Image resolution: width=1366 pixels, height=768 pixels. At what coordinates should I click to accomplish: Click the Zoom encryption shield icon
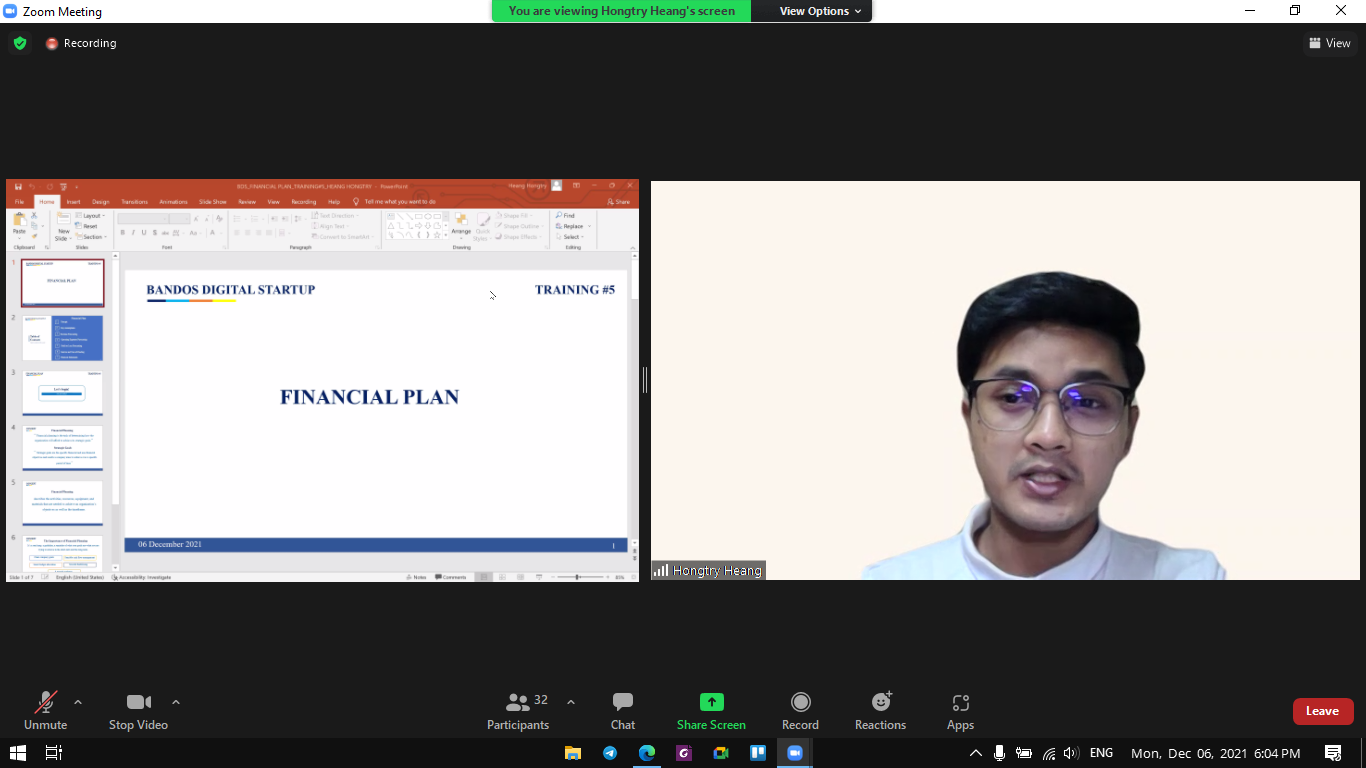coord(20,43)
